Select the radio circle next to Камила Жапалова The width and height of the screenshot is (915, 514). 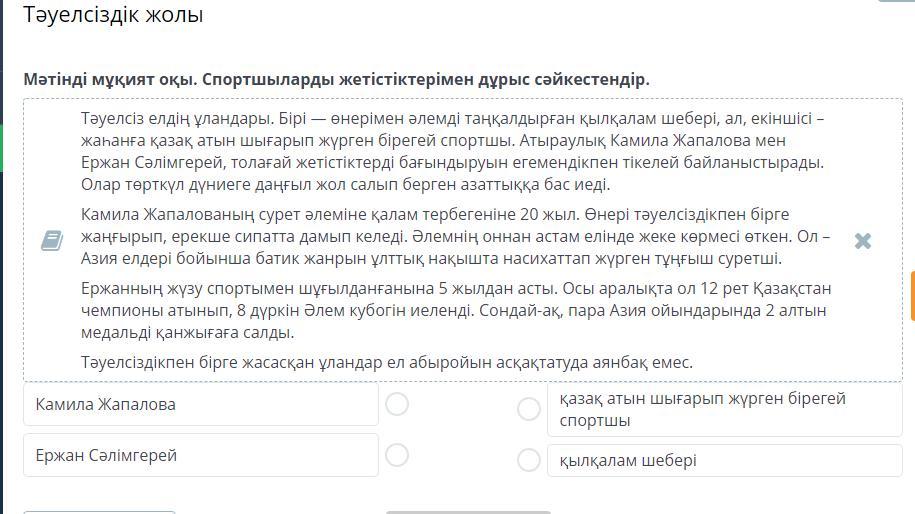pyautogui.click(x=397, y=404)
